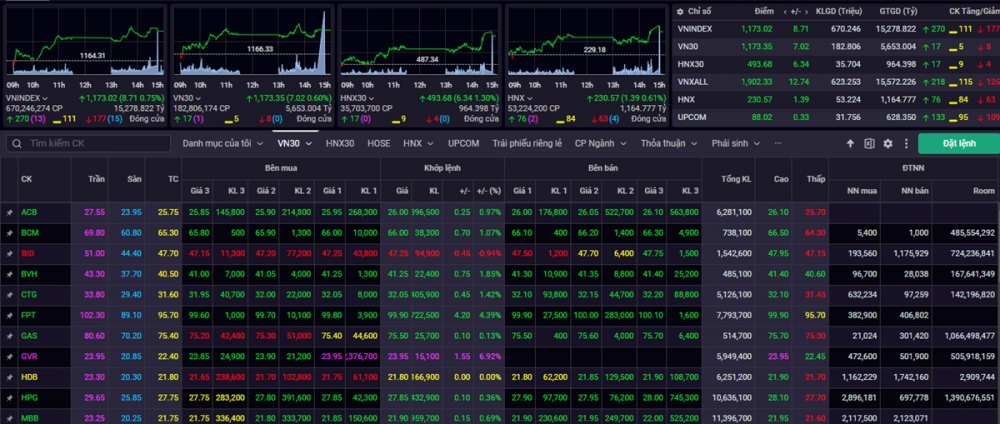Pin the HPG stock row
This screenshot has height=424, width=1000.
(x=9, y=398)
